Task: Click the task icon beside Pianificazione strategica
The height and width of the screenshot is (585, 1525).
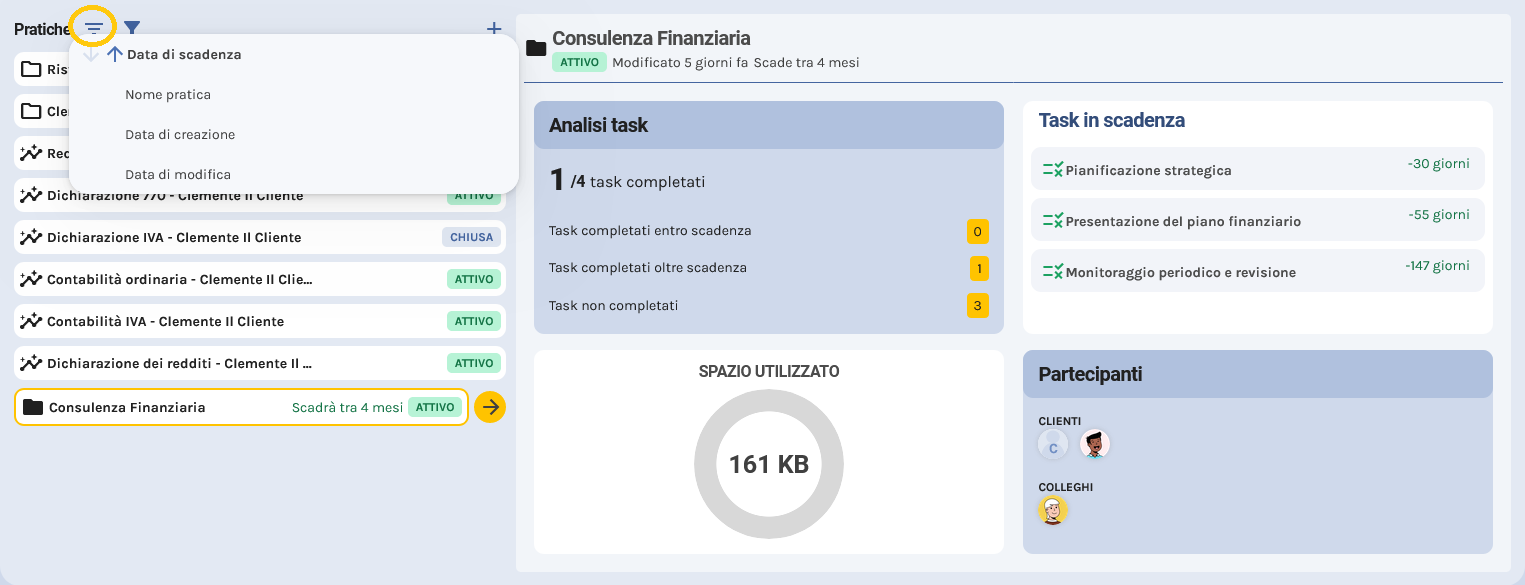Action: tap(1052, 170)
